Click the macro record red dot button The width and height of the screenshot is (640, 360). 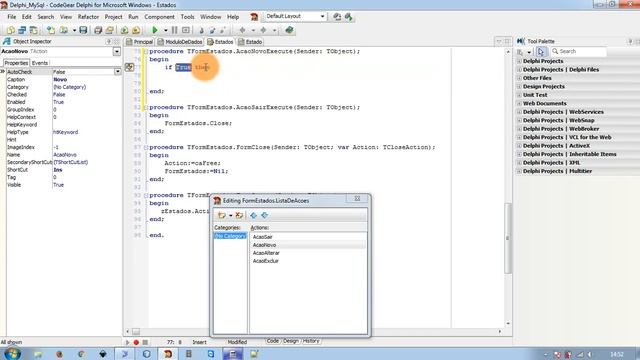coord(136,342)
